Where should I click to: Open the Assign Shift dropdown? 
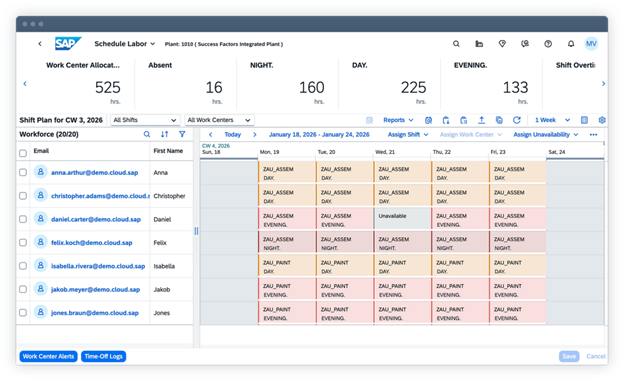408,135
